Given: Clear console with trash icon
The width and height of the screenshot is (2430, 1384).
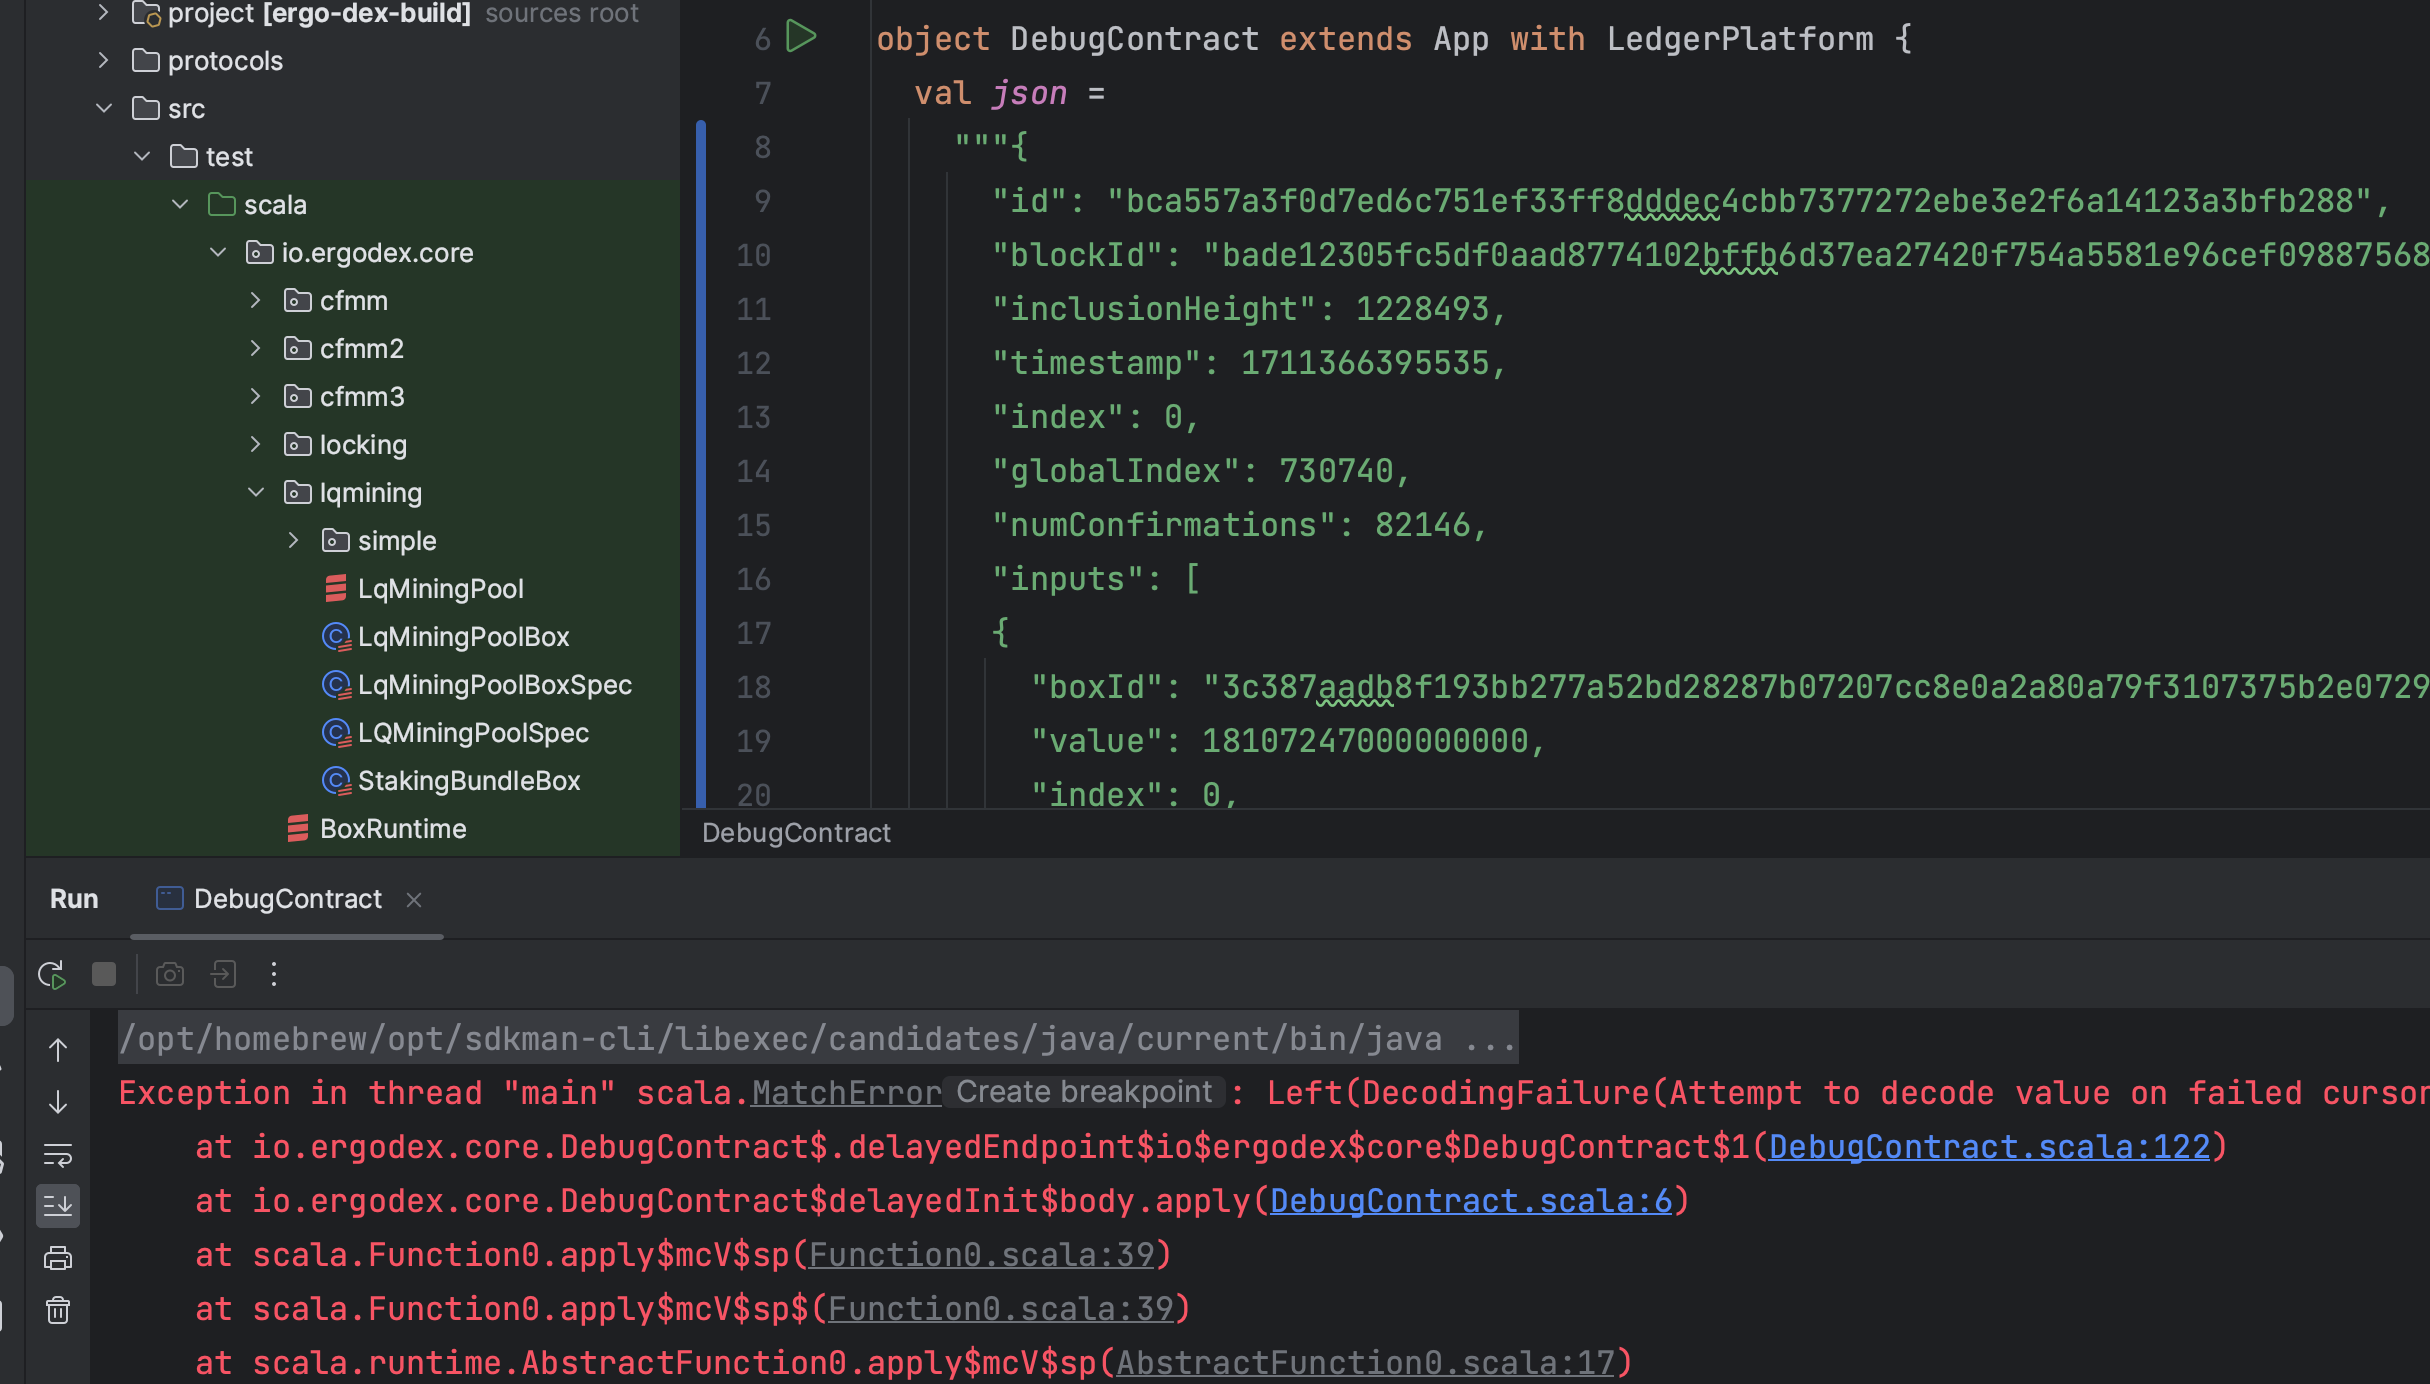Looking at the screenshot, I should (58, 1310).
